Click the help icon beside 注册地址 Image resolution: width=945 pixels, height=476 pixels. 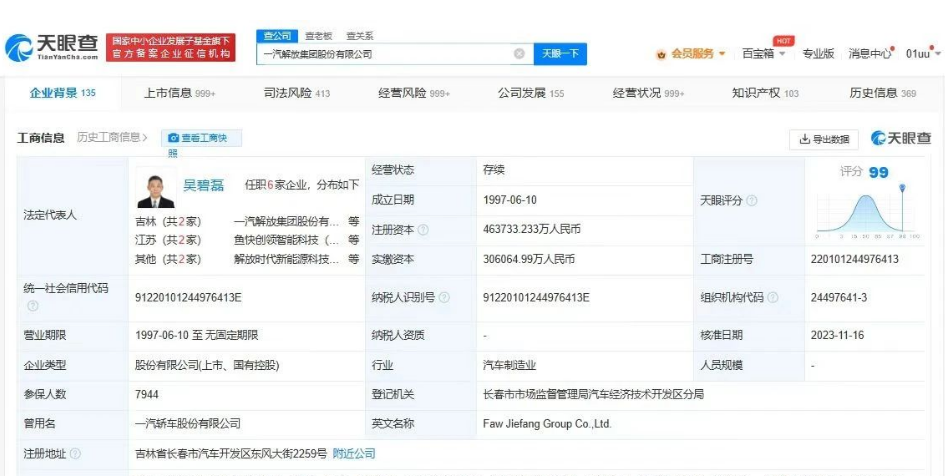tap(75, 454)
